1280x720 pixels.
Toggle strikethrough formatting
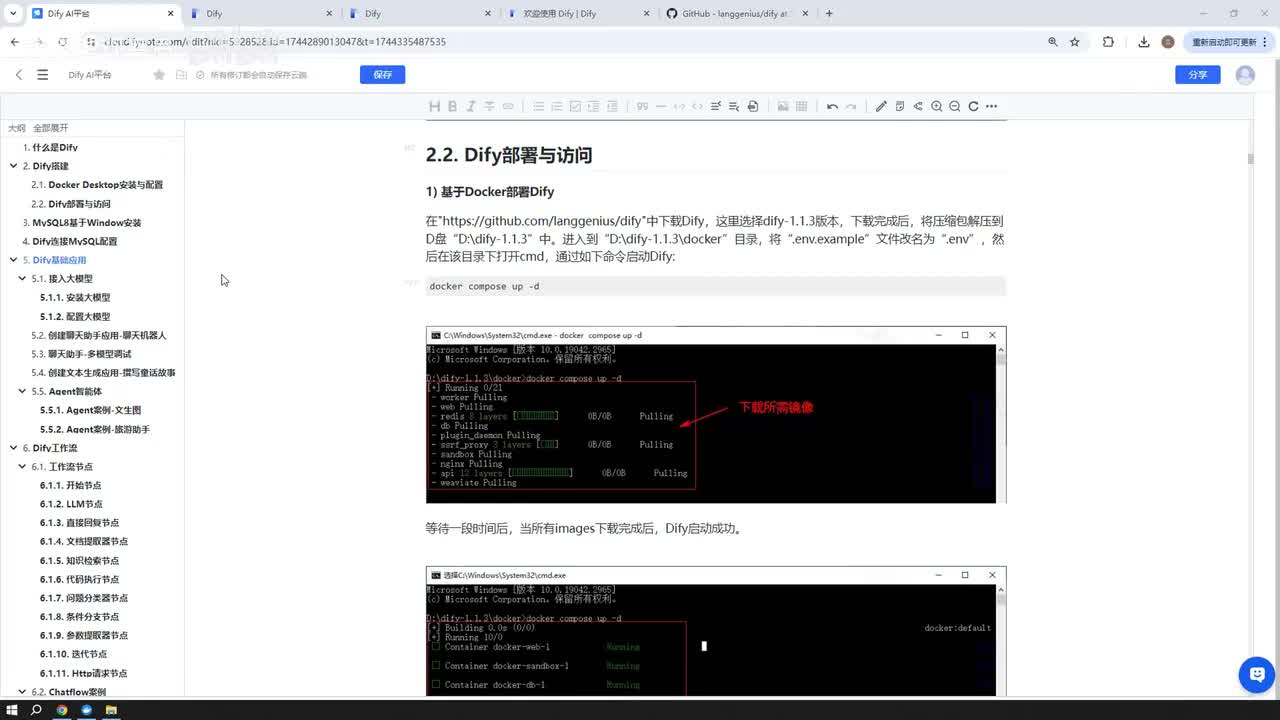pyautogui.click(x=489, y=106)
